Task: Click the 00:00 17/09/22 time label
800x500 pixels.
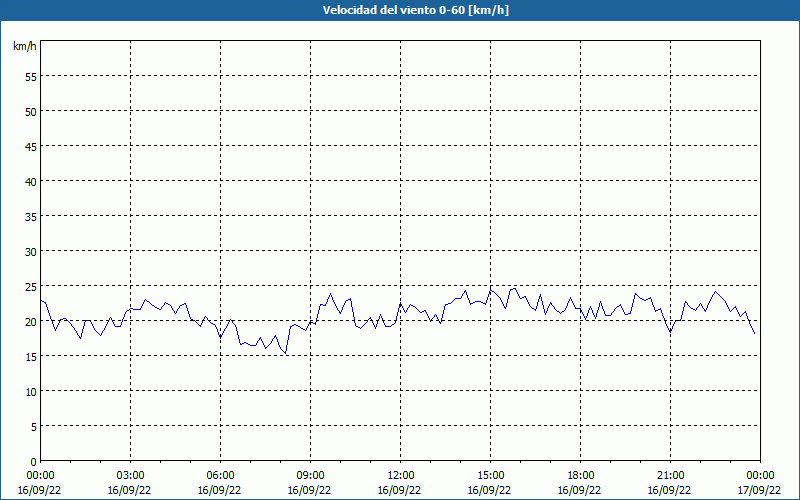Action: (759, 483)
